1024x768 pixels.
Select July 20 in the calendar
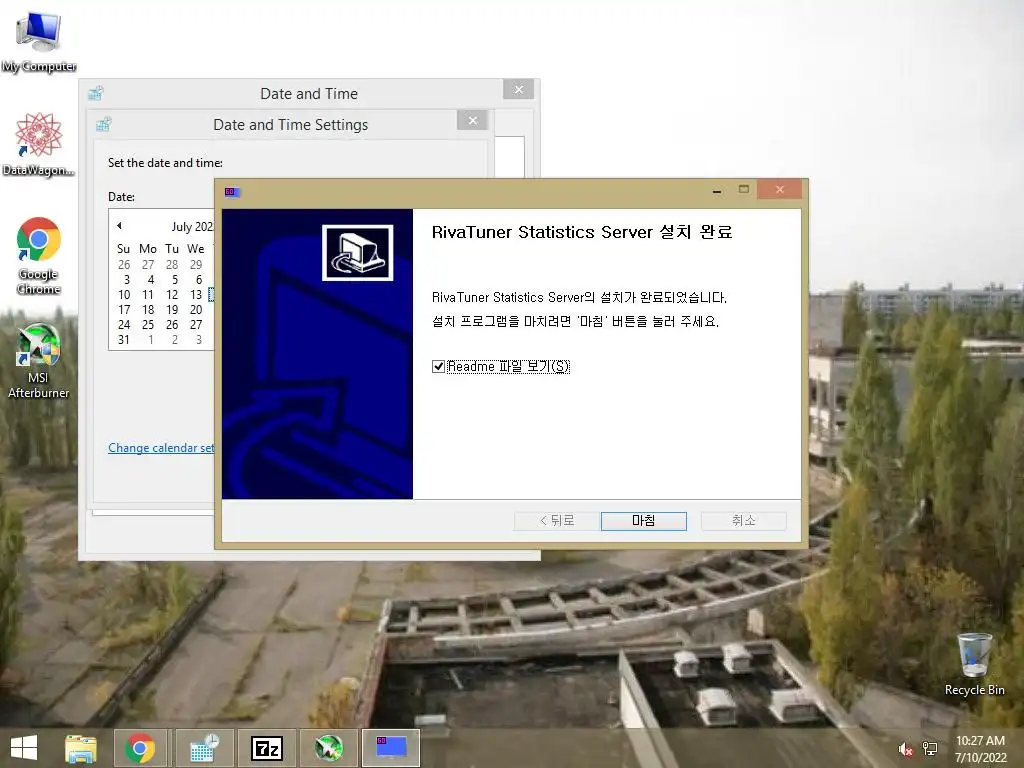[x=196, y=310]
